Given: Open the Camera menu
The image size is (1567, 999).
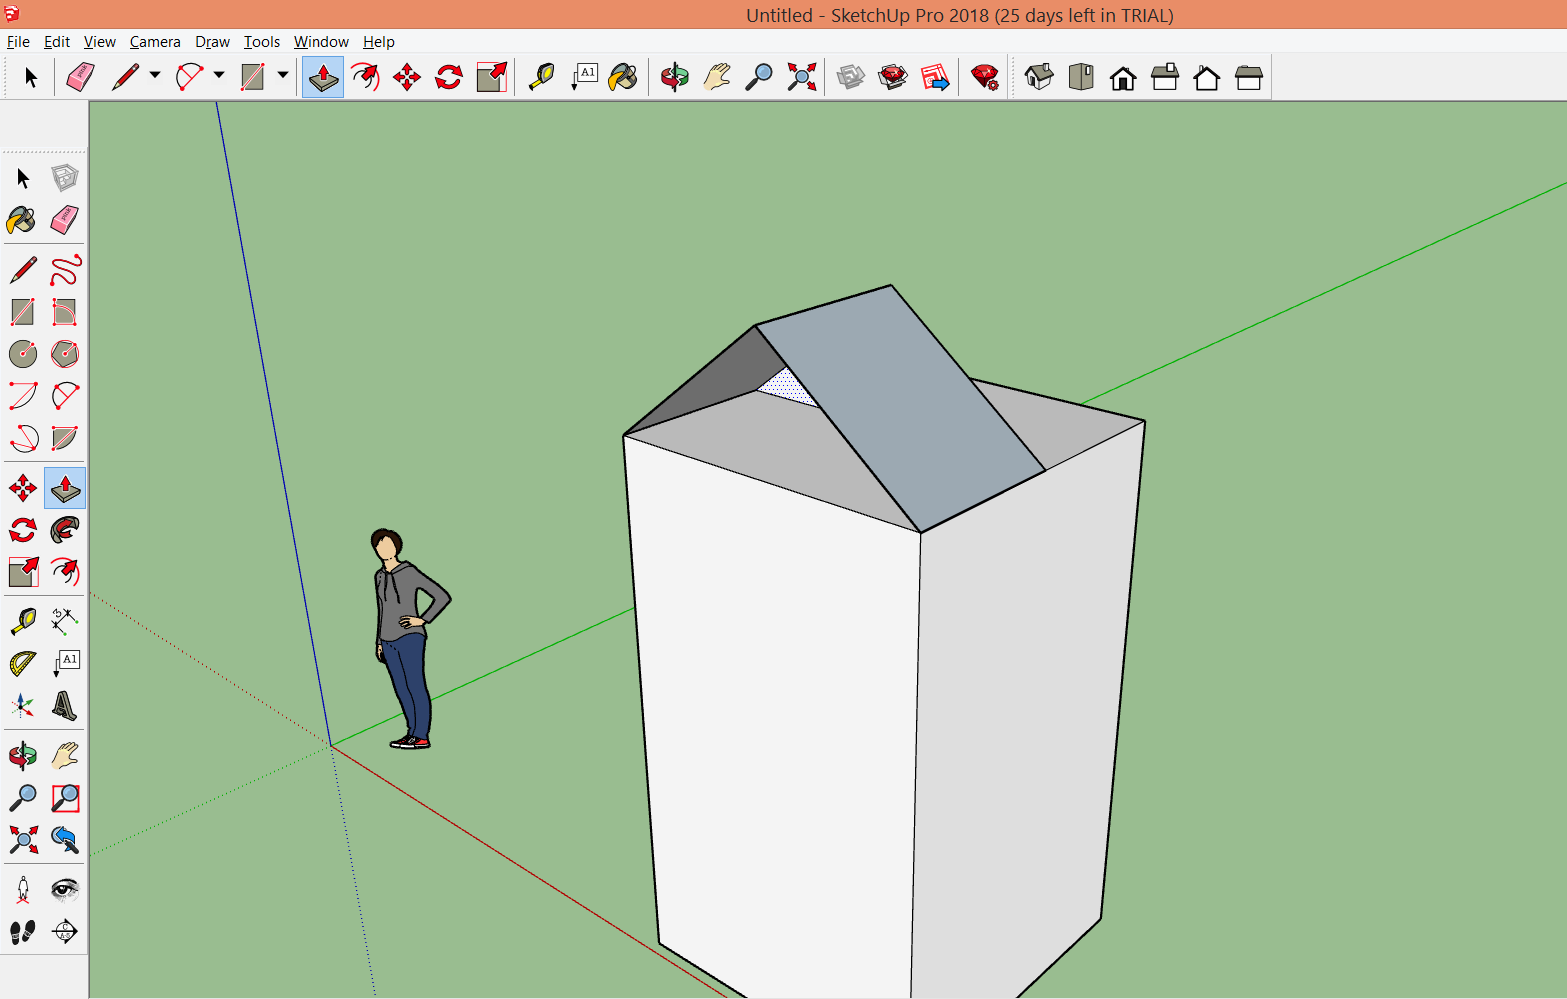Looking at the screenshot, I should 155,41.
